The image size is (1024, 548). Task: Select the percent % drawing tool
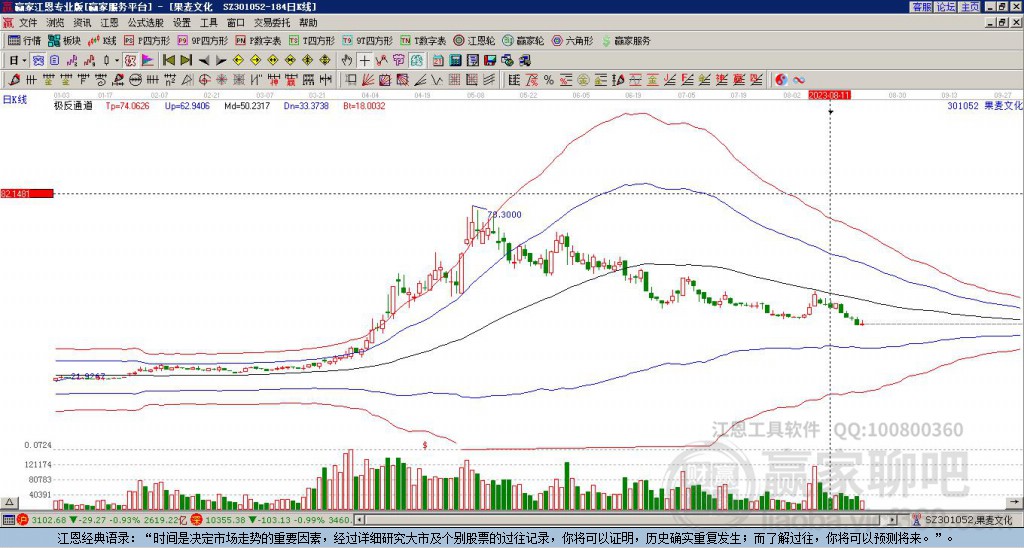tap(549, 80)
